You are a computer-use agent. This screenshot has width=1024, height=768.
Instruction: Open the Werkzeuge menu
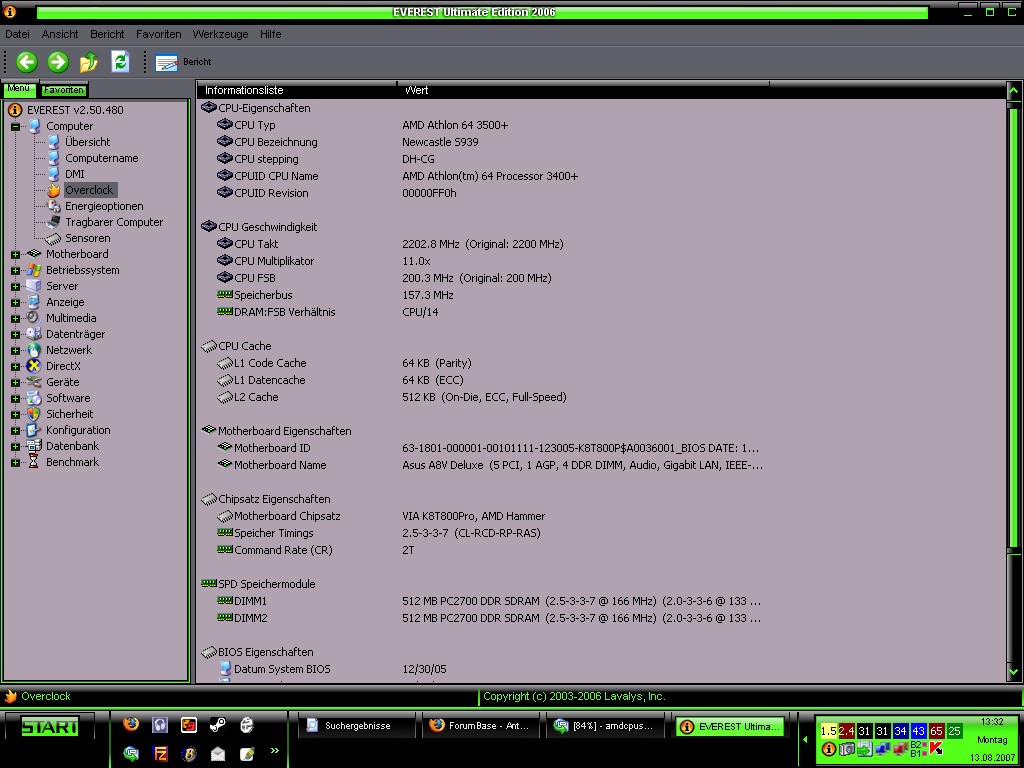pyautogui.click(x=220, y=34)
